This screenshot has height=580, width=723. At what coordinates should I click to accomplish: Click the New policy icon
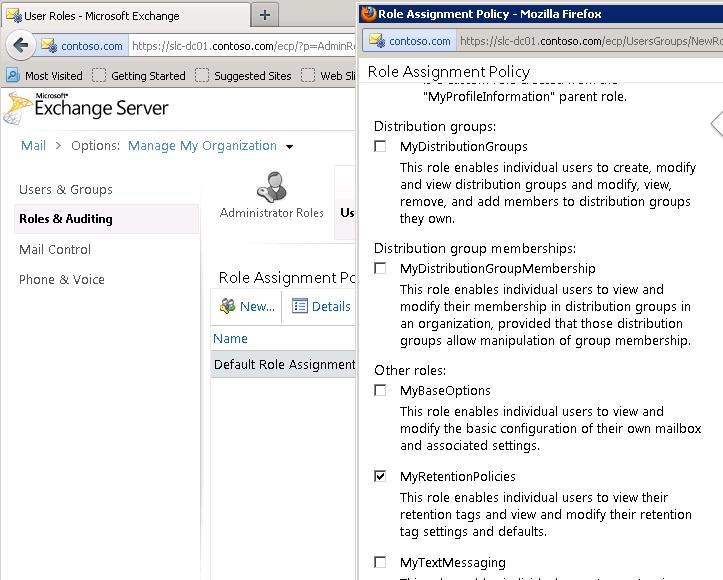pos(227,306)
